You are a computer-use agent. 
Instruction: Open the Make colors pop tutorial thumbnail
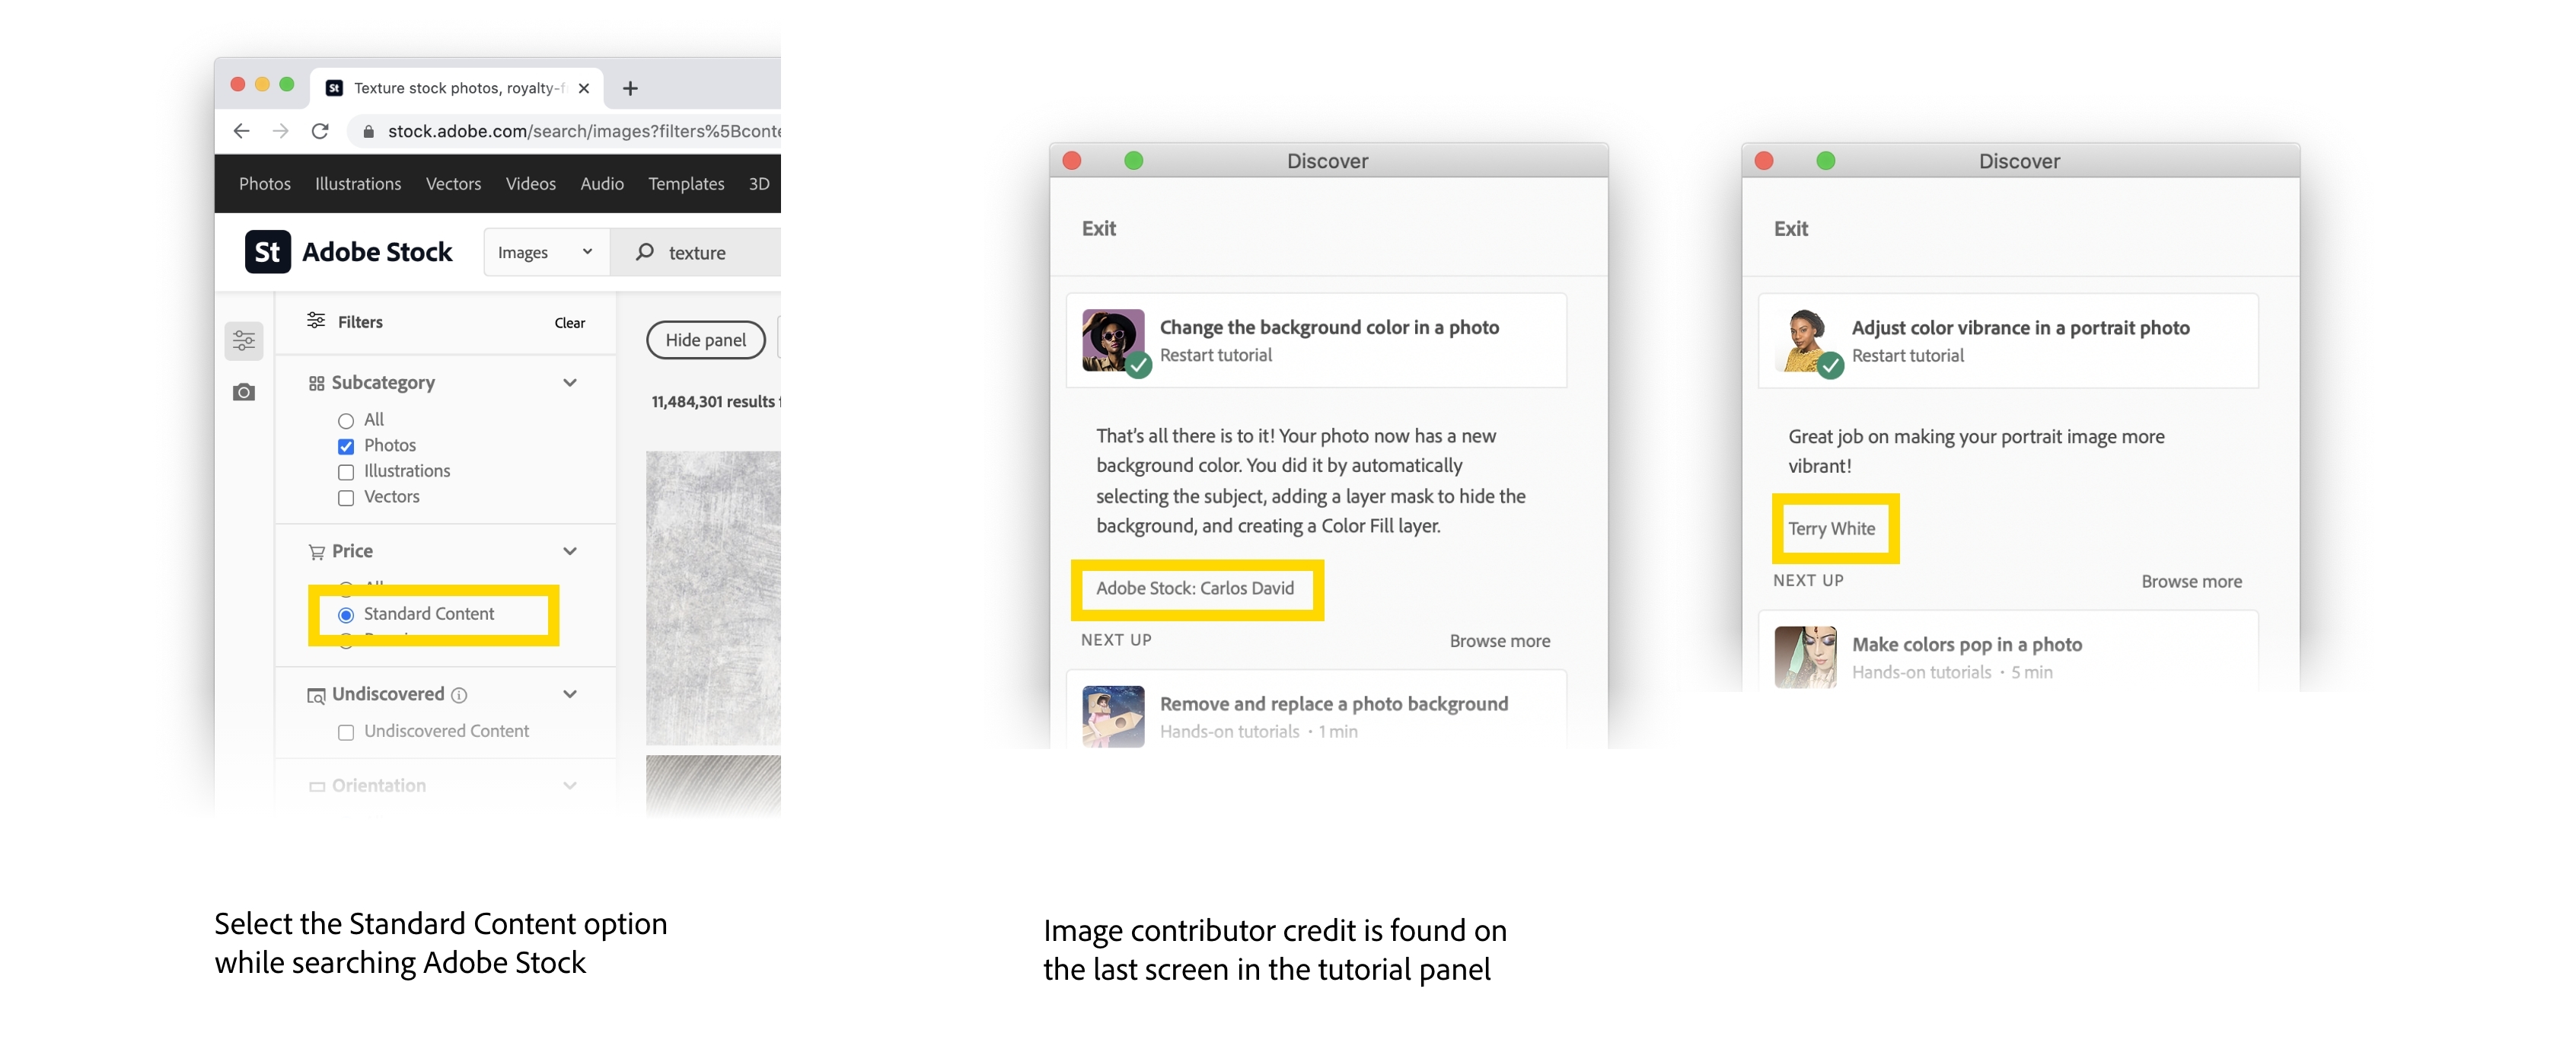pos(1805,657)
